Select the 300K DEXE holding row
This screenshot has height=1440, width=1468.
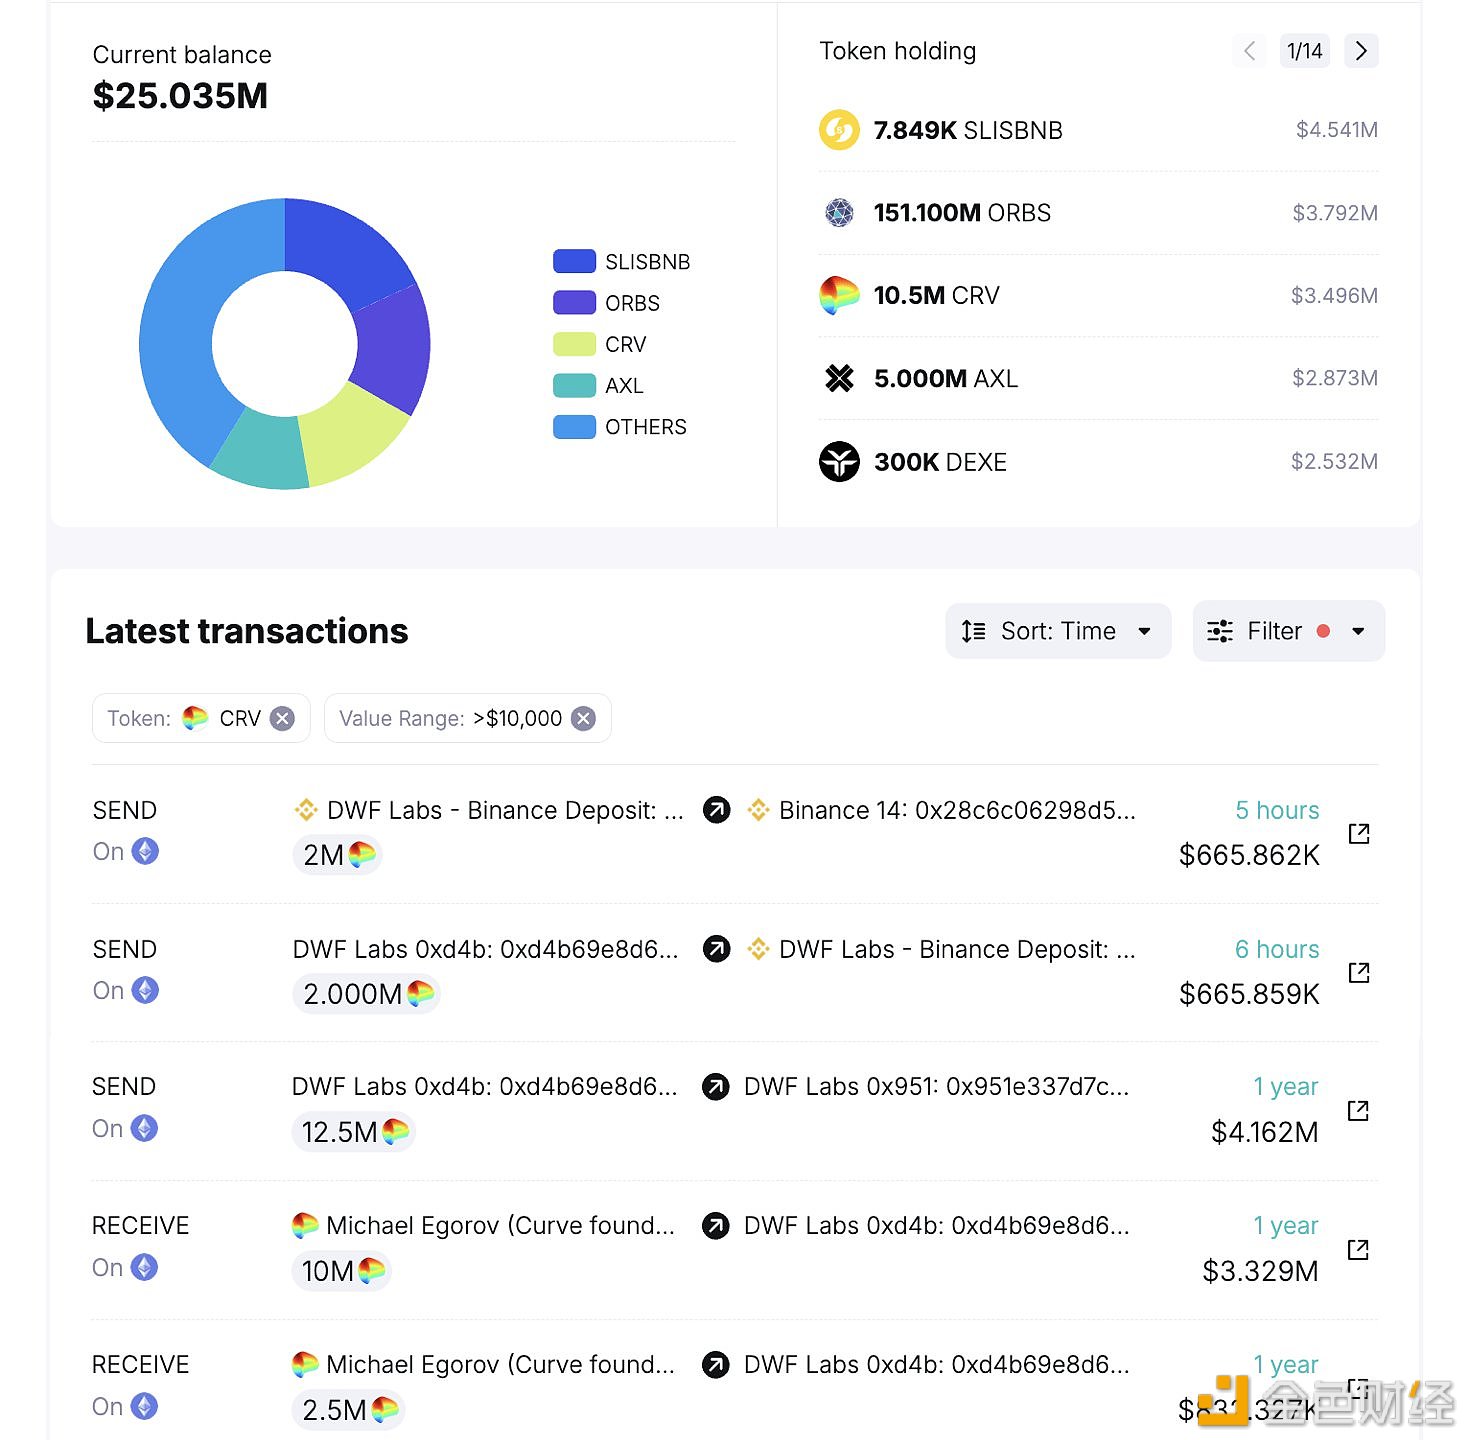click(1098, 461)
